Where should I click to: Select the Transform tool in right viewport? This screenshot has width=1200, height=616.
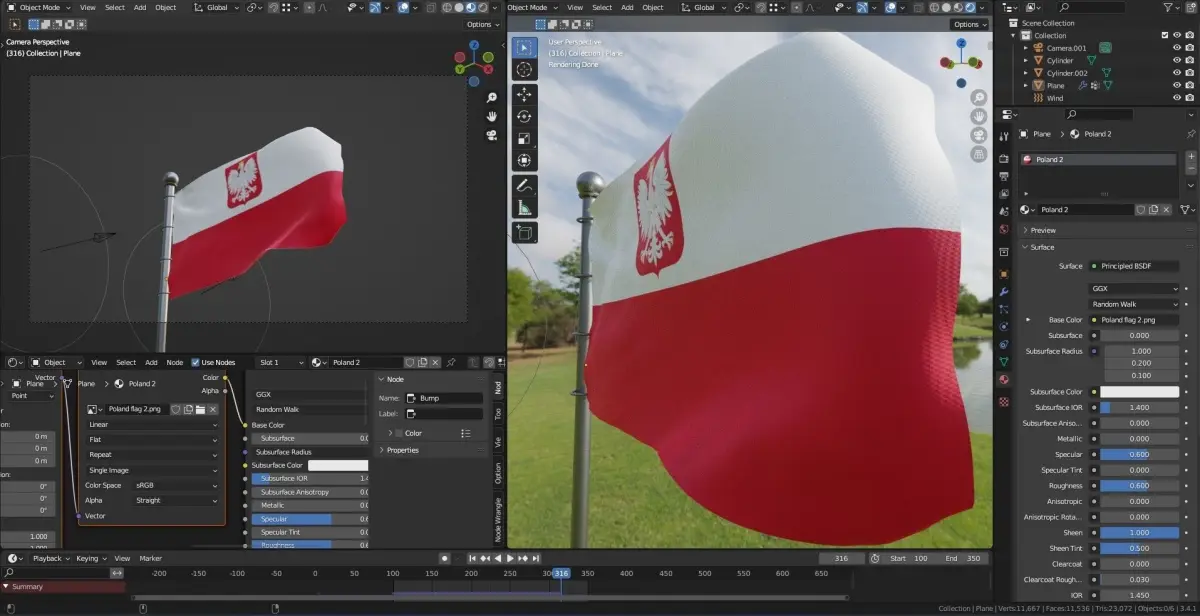click(524, 160)
